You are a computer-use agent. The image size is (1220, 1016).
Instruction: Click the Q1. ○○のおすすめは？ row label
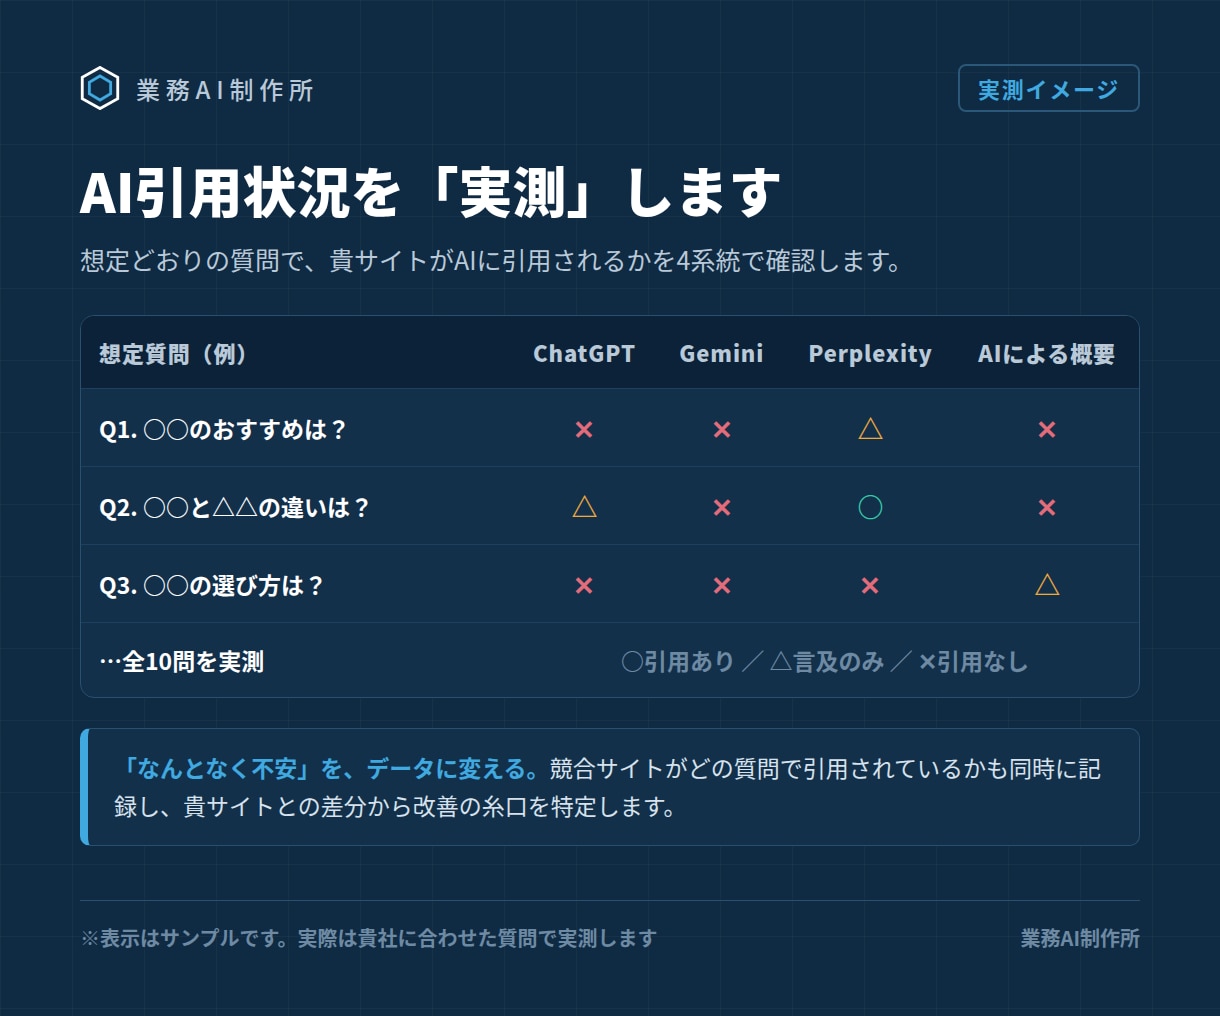[x=223, y=429]
